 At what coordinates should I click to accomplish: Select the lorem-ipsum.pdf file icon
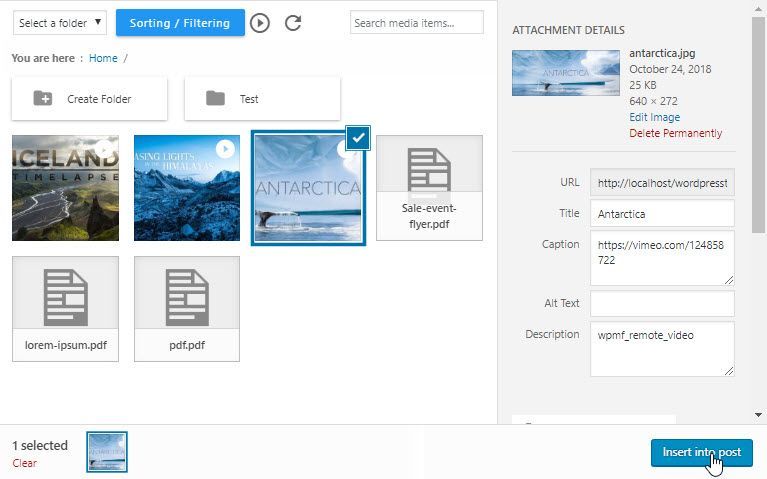point(65,295)
